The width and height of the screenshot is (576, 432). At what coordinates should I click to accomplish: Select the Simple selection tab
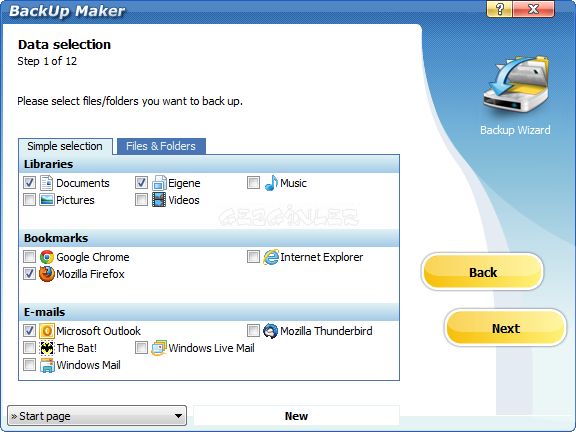pyautogui.click(x=65, y=146)
